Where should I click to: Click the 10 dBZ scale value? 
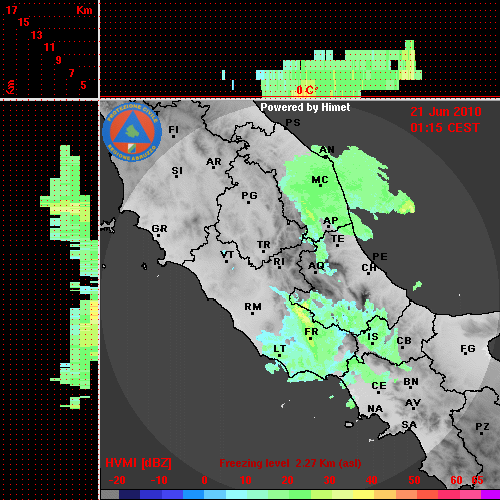click(245, 480)
